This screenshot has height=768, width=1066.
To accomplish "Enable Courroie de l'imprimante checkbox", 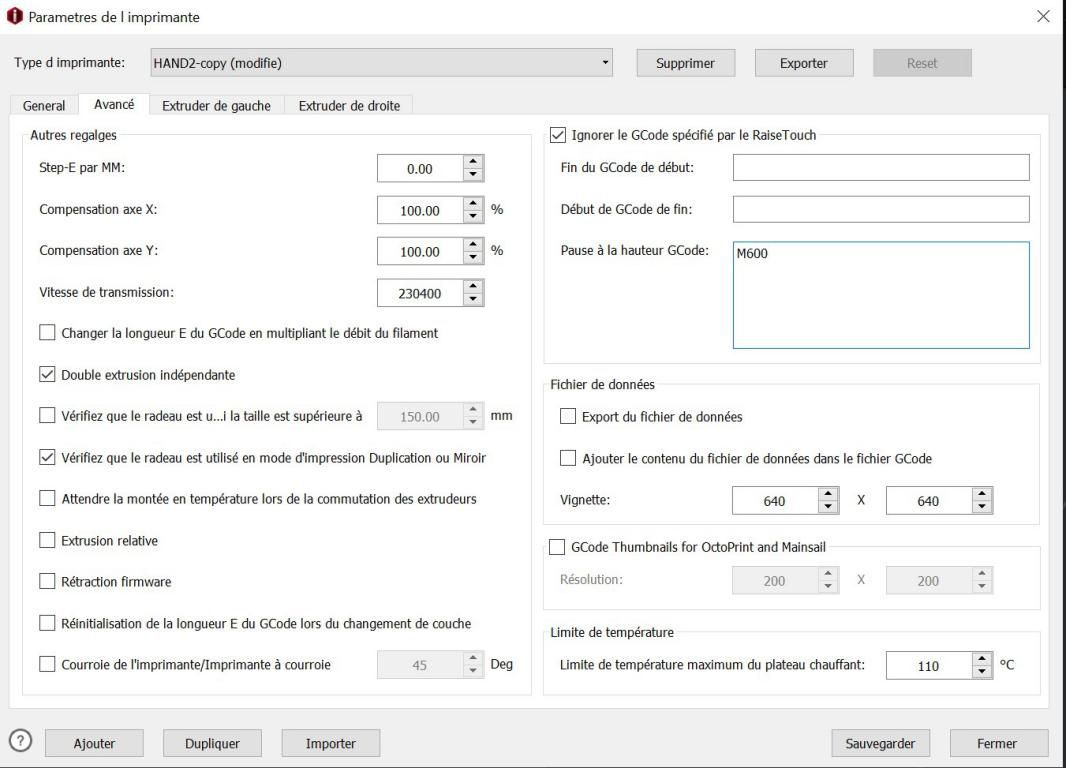I will [x=47, y=664].
